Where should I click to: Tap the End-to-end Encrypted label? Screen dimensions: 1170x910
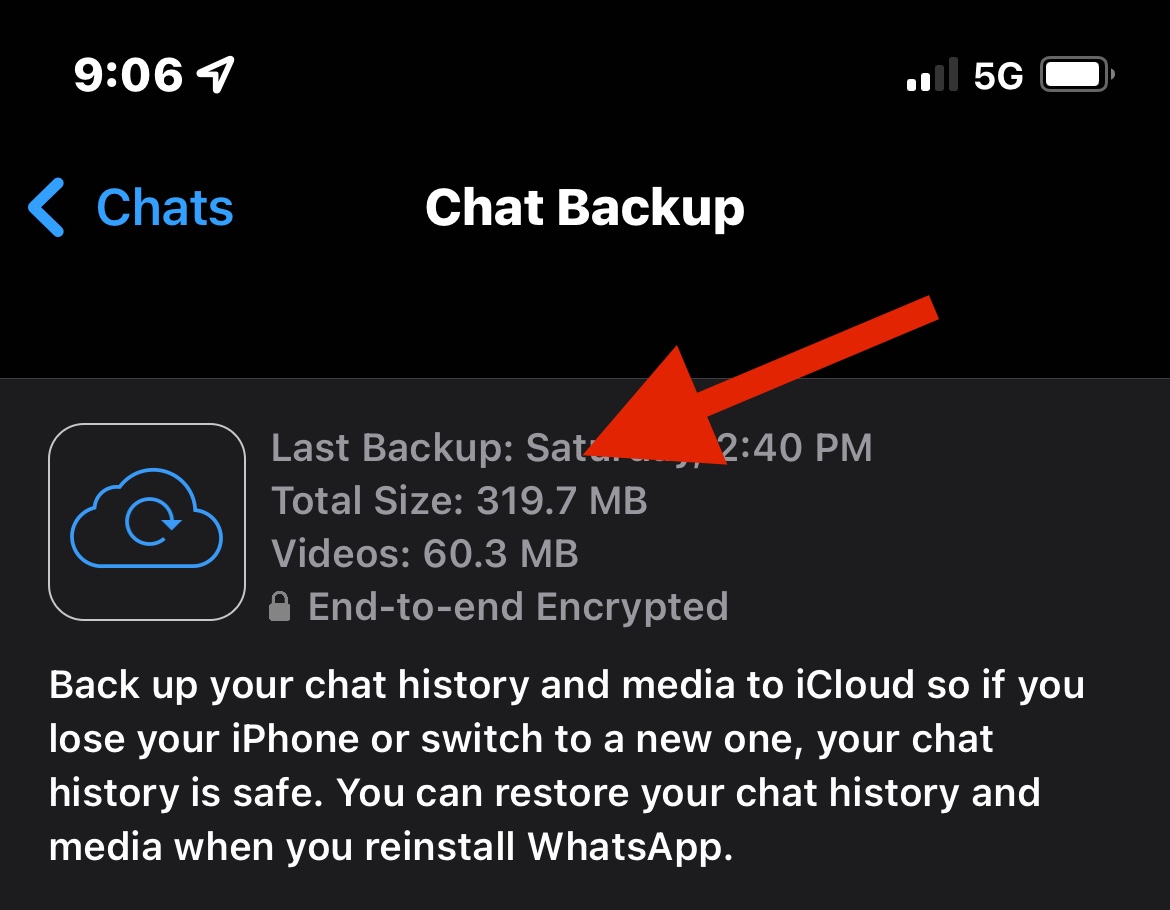pyautogui.click(x=518, y=606)
